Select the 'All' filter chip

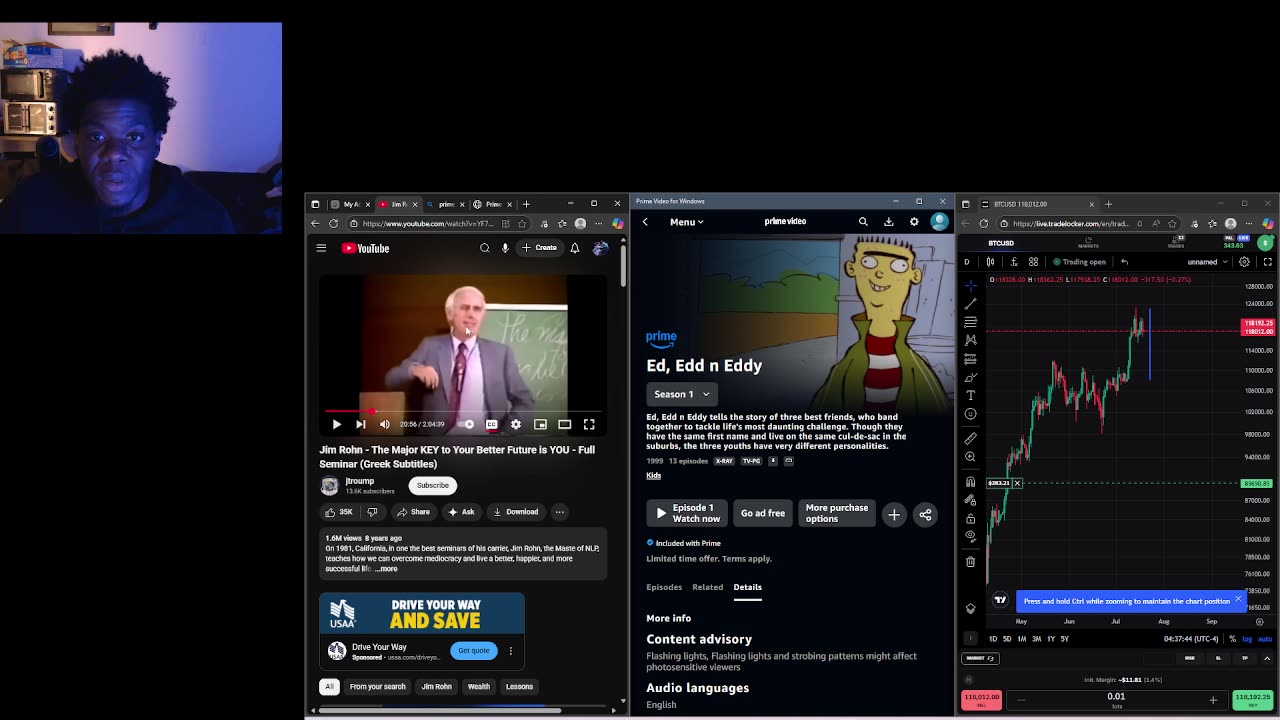(x=329, y=687)
